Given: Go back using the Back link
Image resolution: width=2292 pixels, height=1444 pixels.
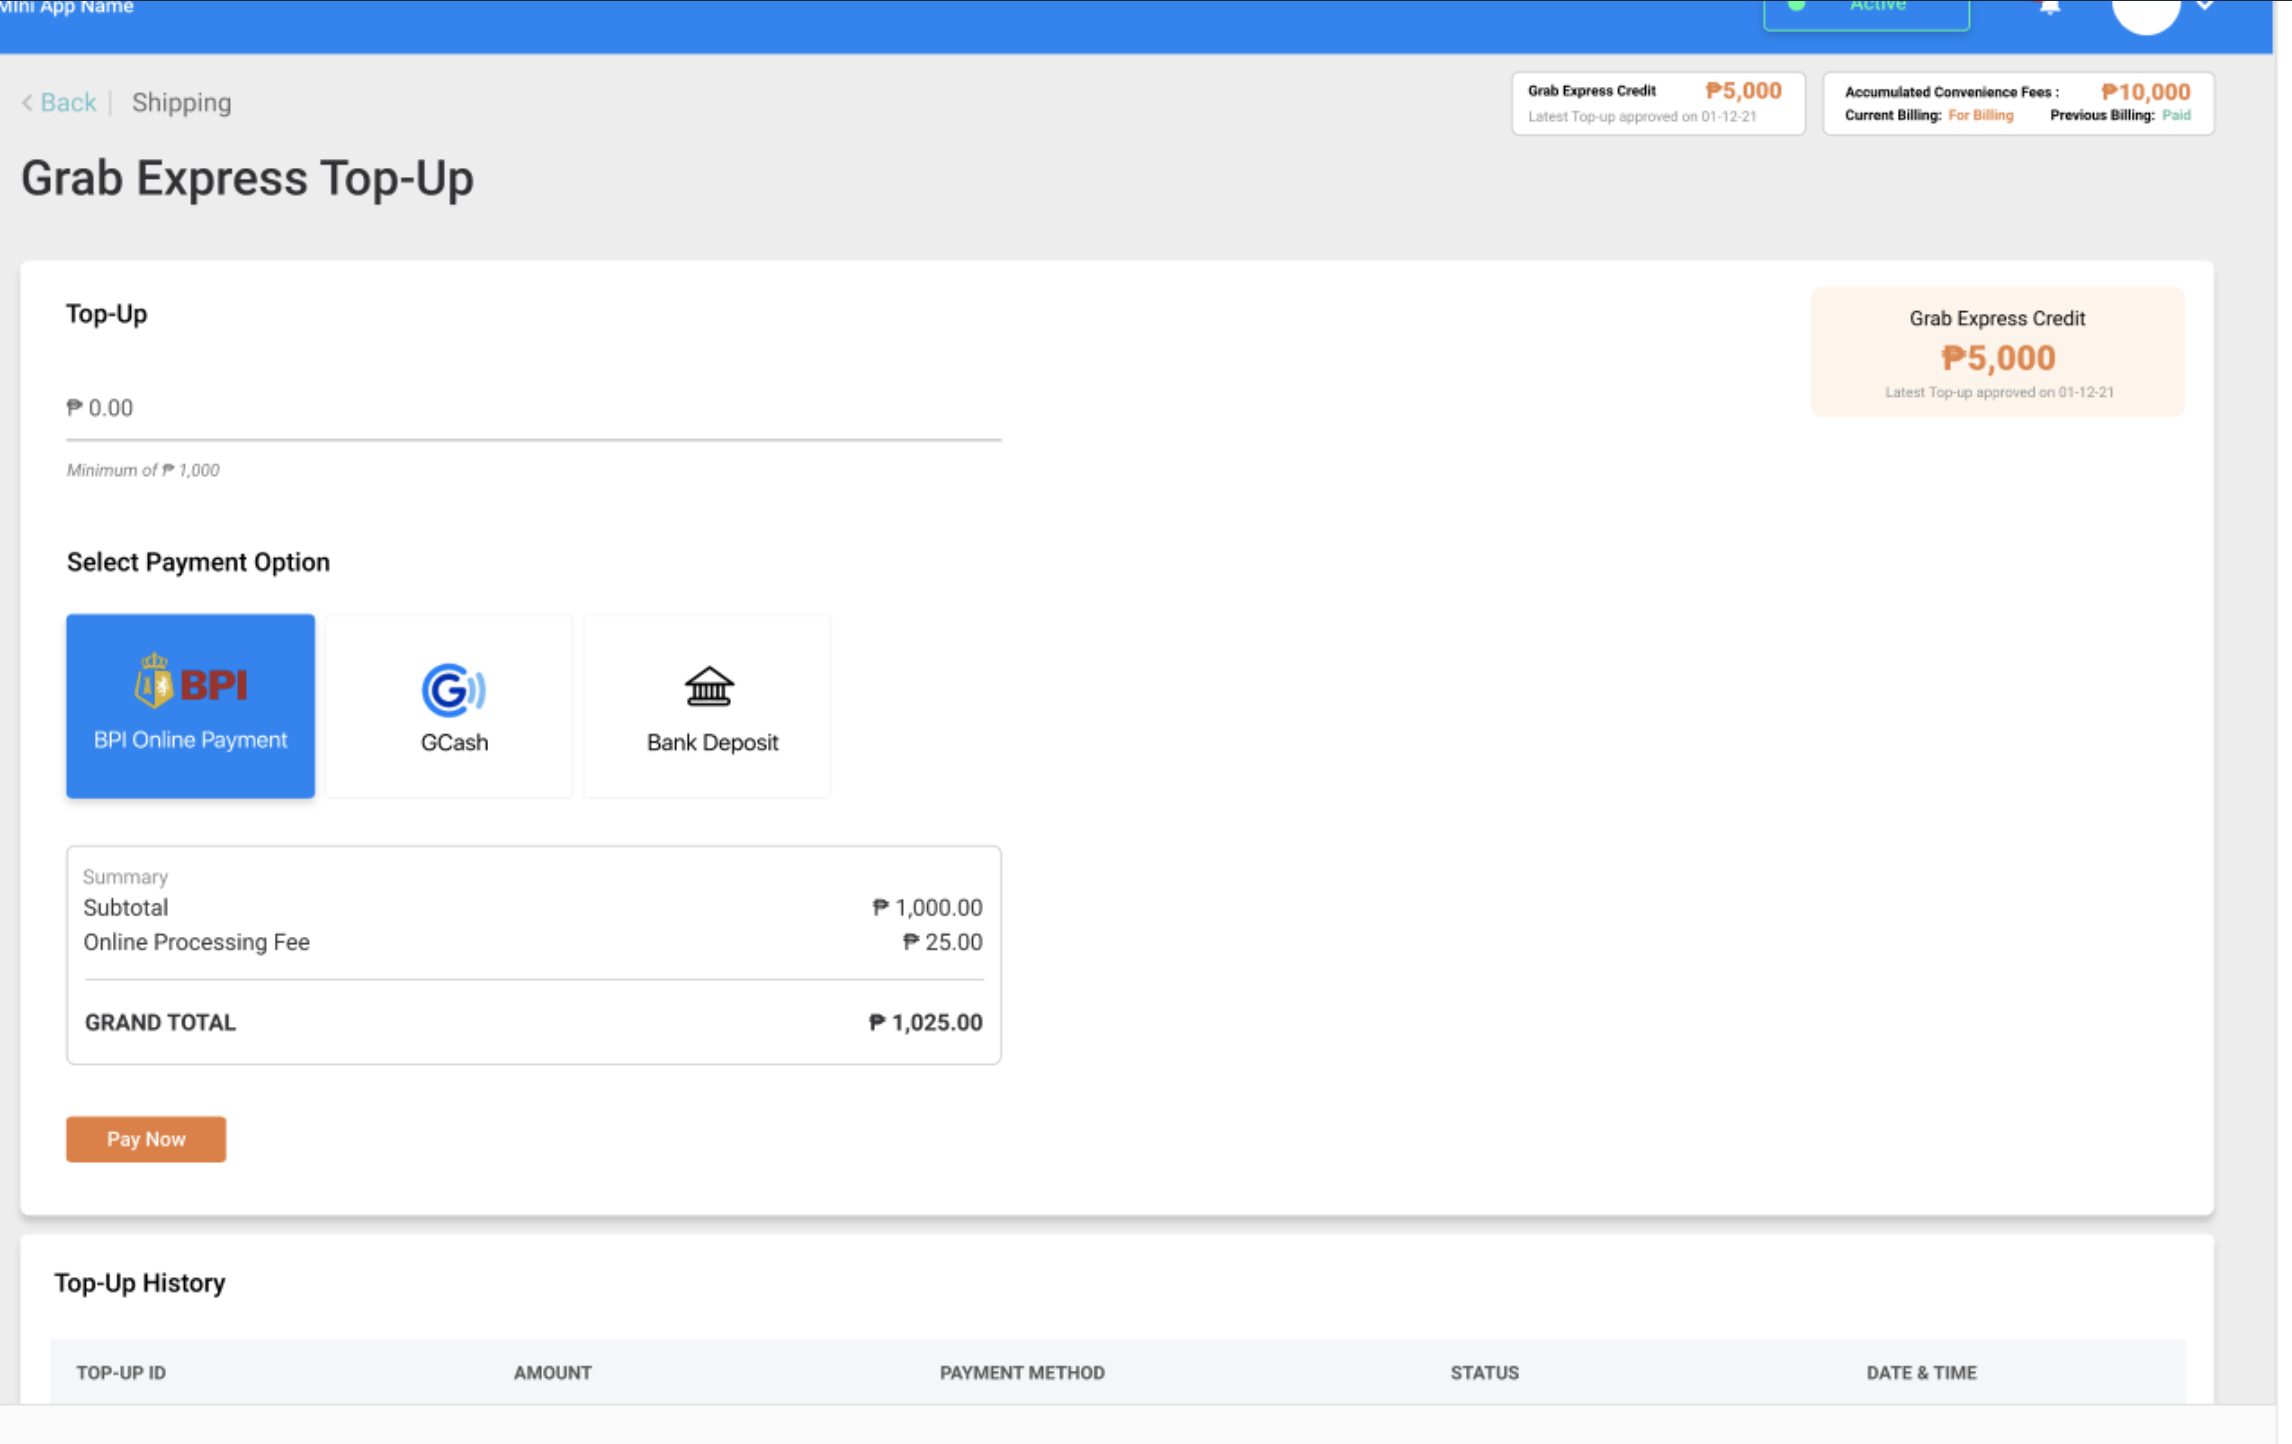Looking at the screenshot, I should point(68,102).
